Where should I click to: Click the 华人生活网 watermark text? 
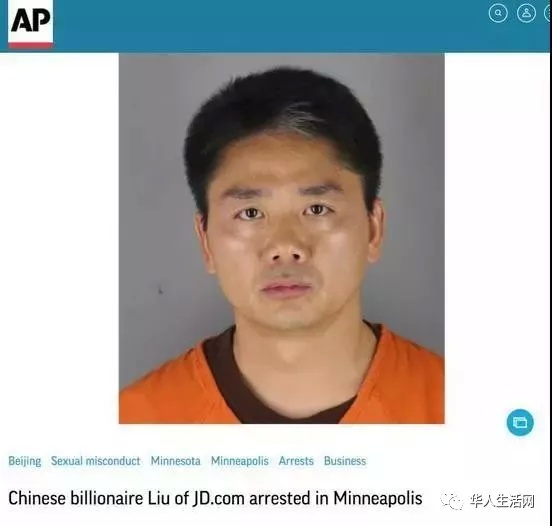(x=502, y=501)
